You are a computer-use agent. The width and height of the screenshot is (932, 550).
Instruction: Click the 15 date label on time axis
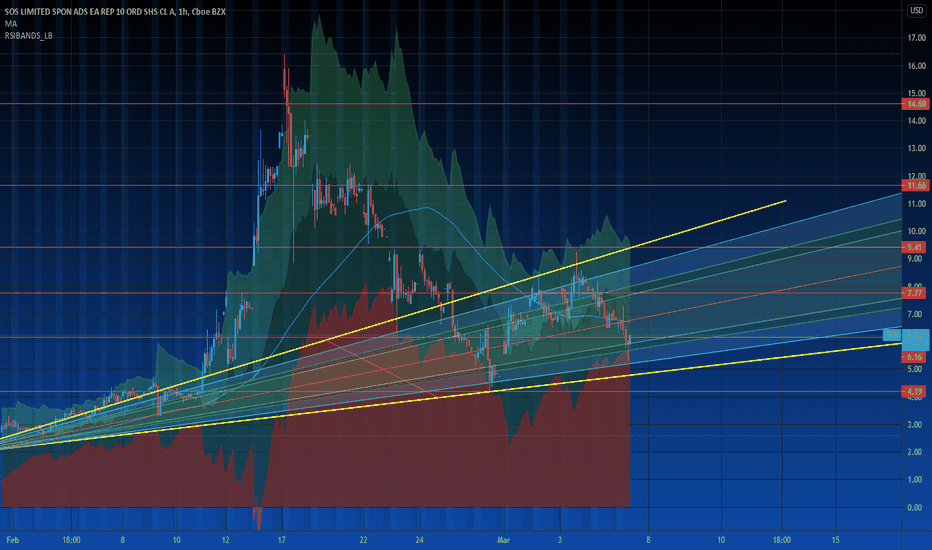(x=836, y=540)
